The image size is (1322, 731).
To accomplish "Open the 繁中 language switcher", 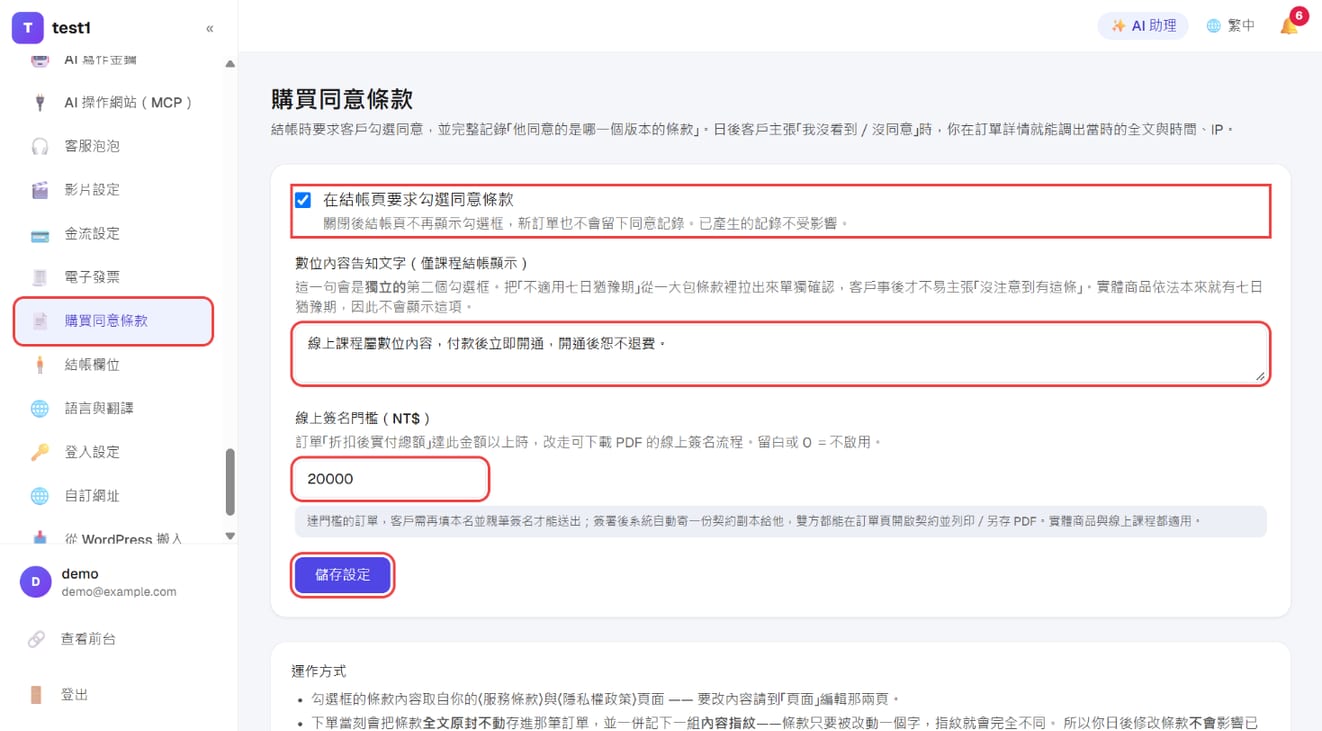I will (1230, 26).
